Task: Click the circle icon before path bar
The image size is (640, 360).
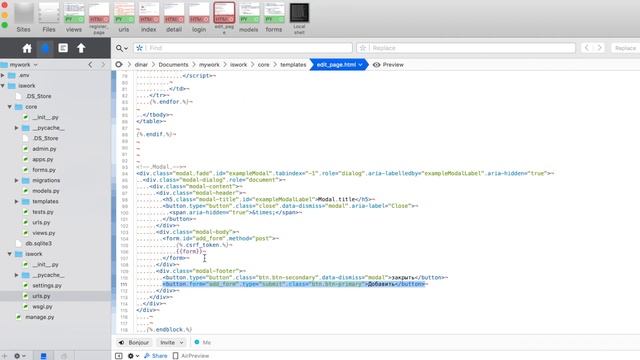Action: [119, 64]
